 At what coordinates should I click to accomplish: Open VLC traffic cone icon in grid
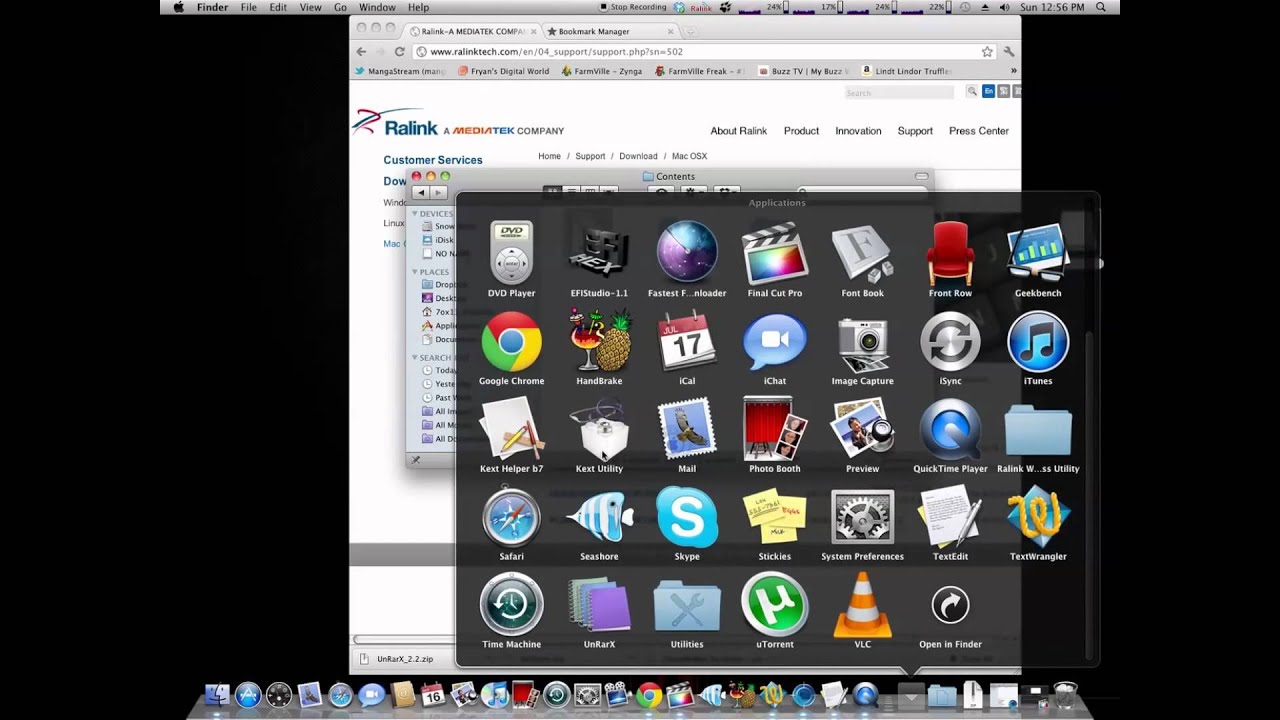[862, 604]
